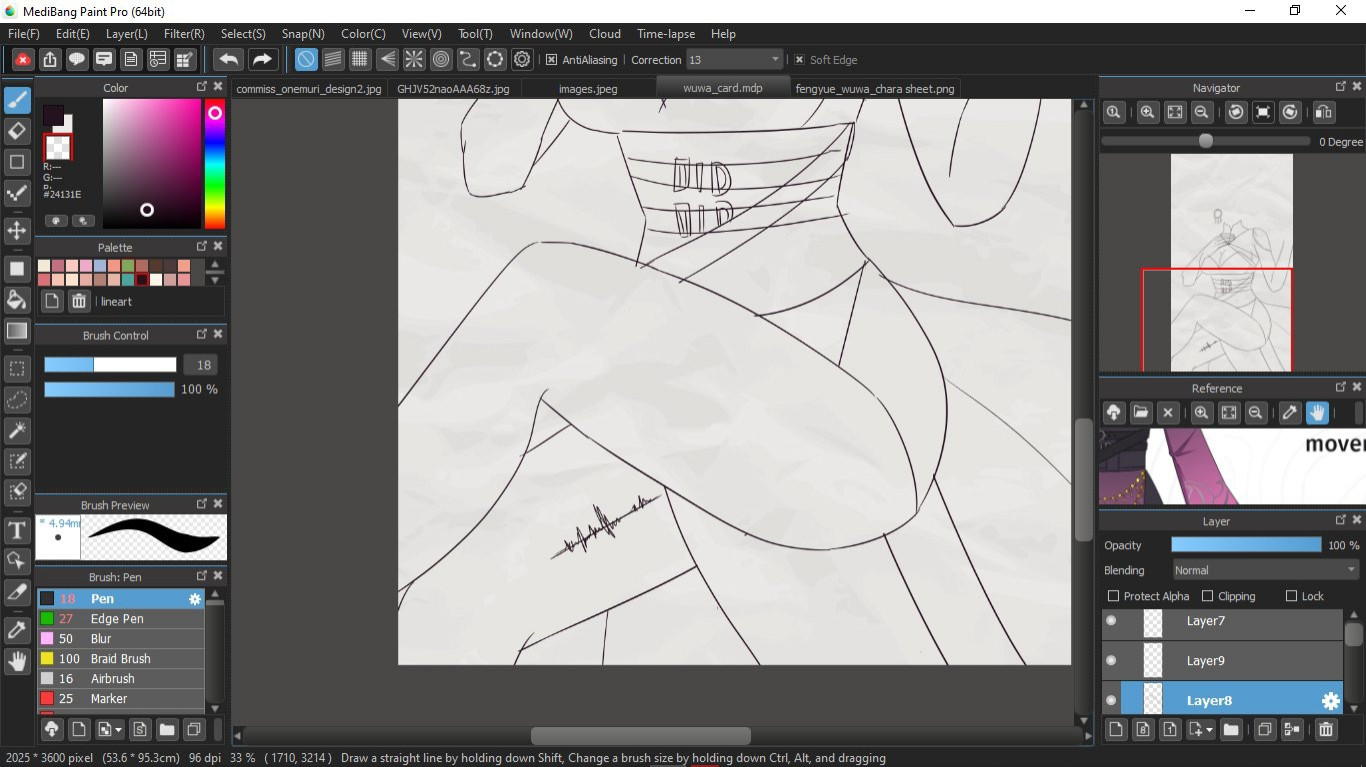Viewport: 1366px width, 767px height.
Task: Activate eyedropper in Reference panel
Action: (x=1290, y=413)
